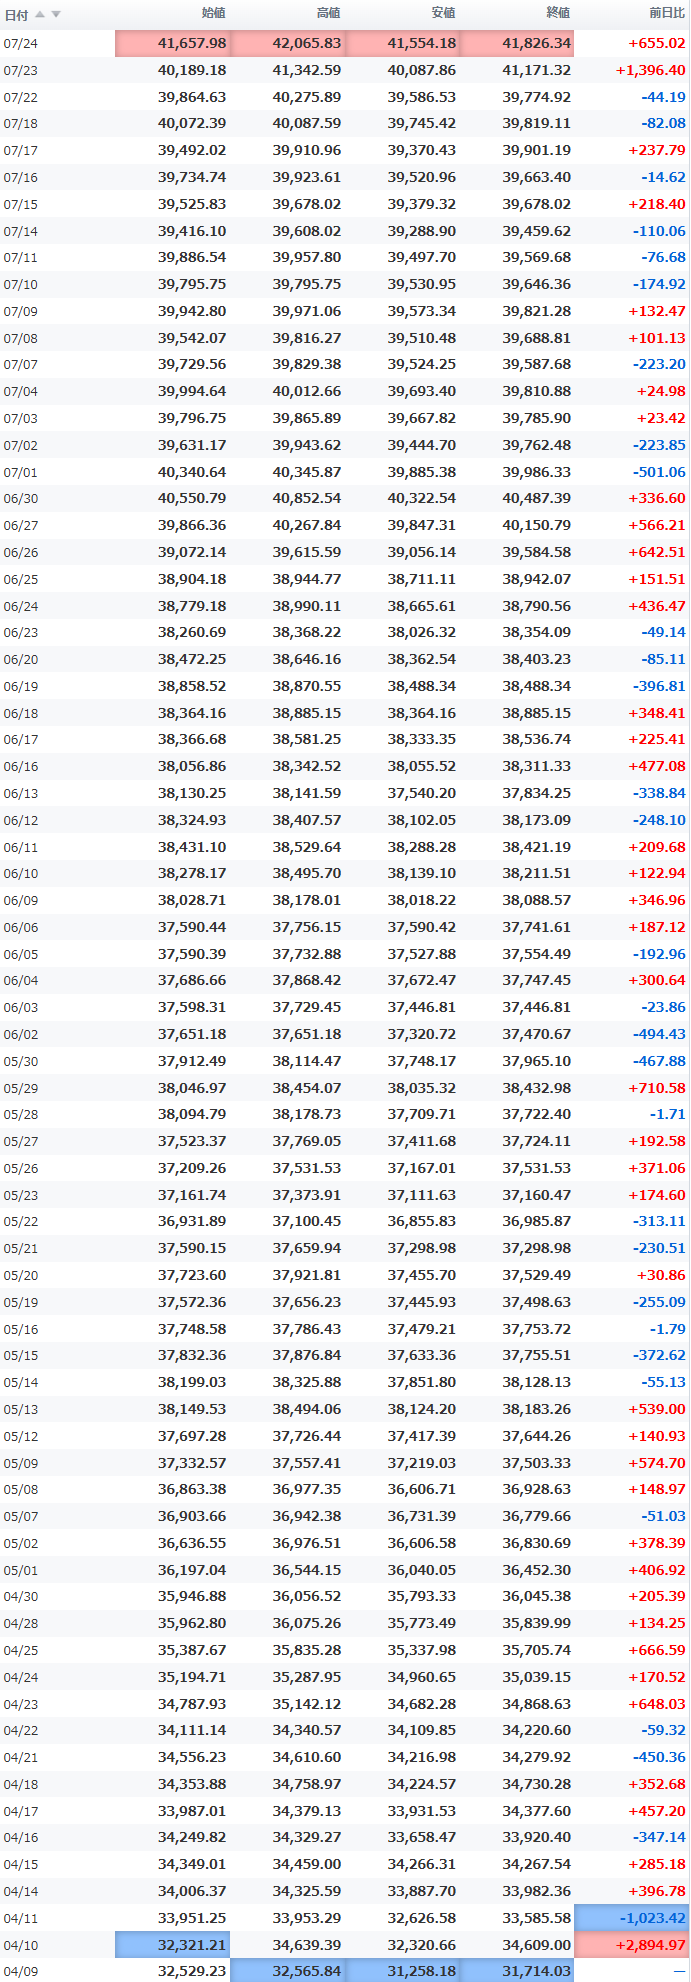Select the -174.92 change value

pos(660,284)
